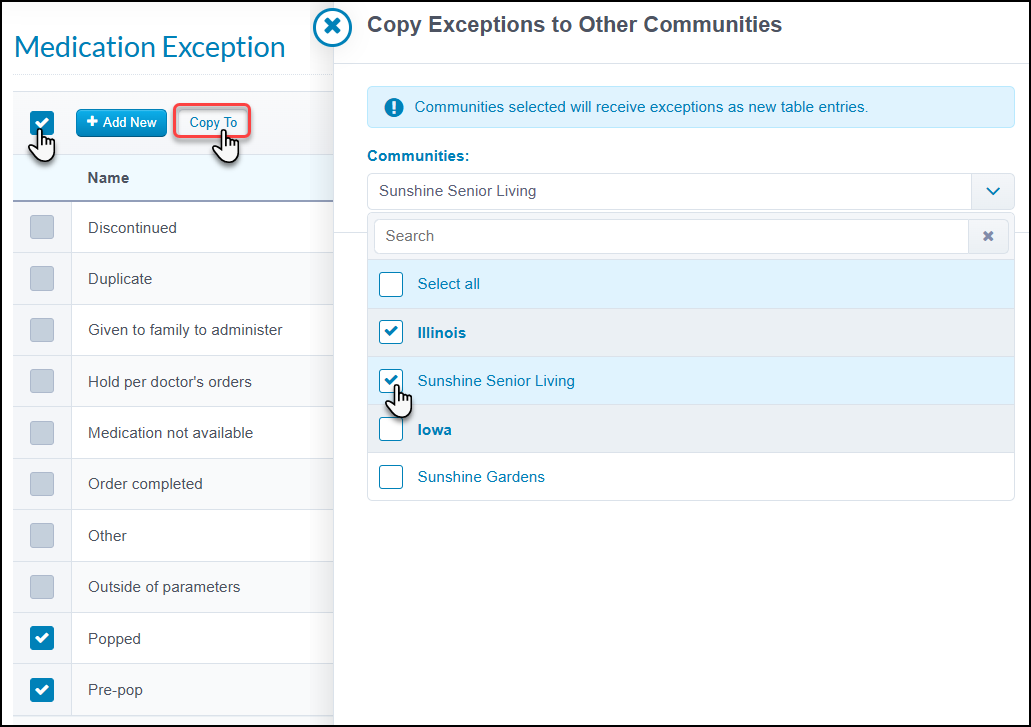Select the Hold per doctor's orders text
The width and height of the screenshot is (1031, 727).
[170, 382]
